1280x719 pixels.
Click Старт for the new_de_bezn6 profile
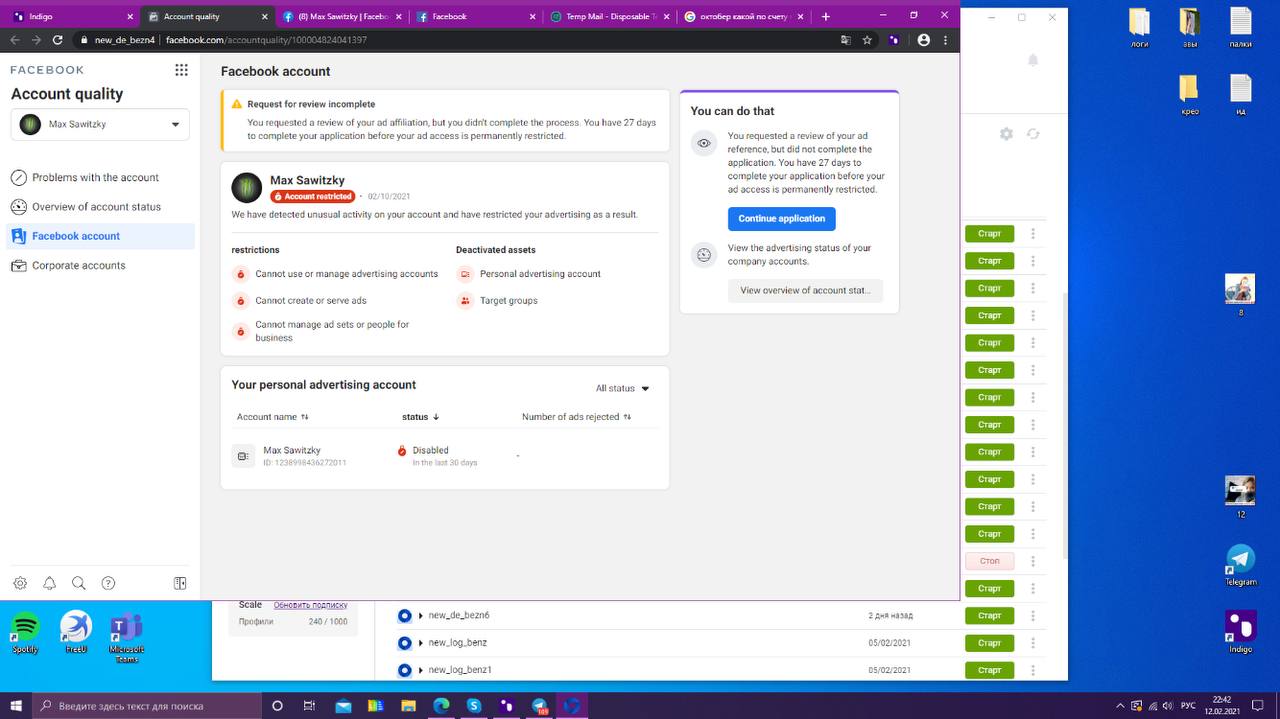tap(989, 616)
